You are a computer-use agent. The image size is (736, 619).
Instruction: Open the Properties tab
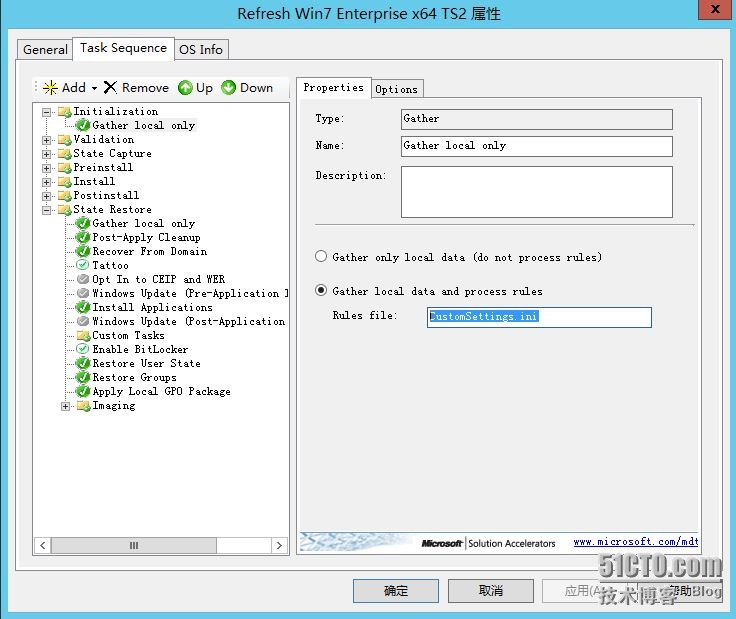click(334, 87)
